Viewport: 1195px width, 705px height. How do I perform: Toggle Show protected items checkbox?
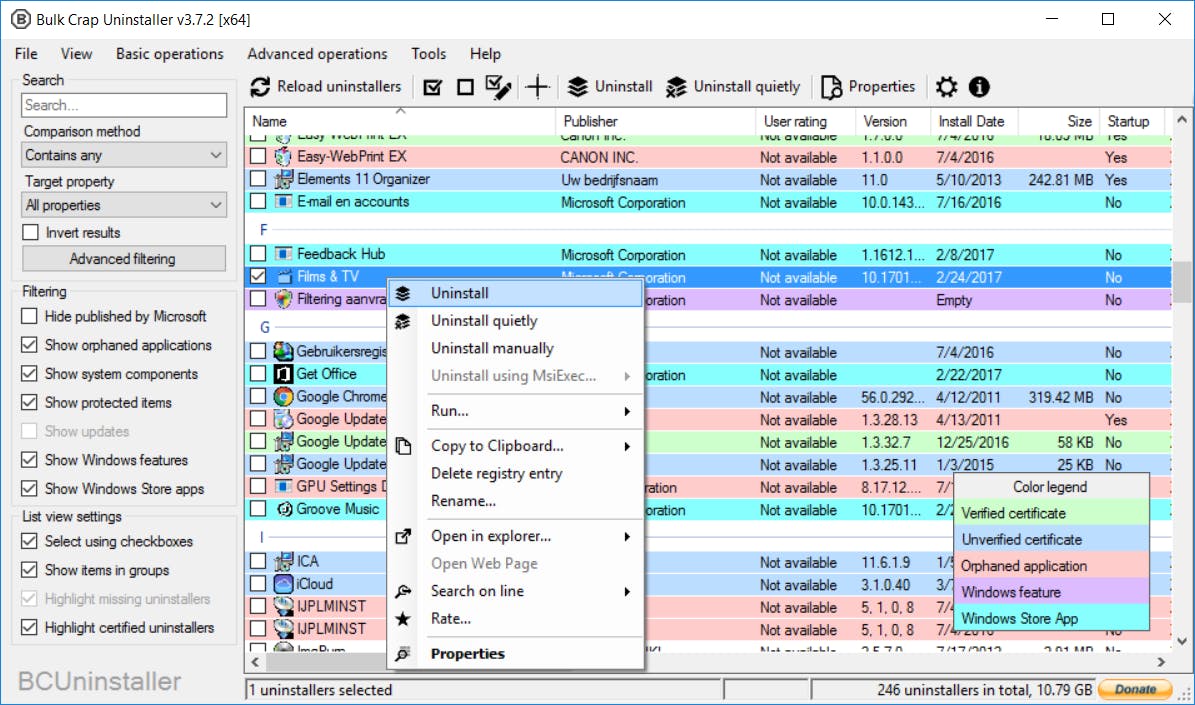tap(29, 402)
